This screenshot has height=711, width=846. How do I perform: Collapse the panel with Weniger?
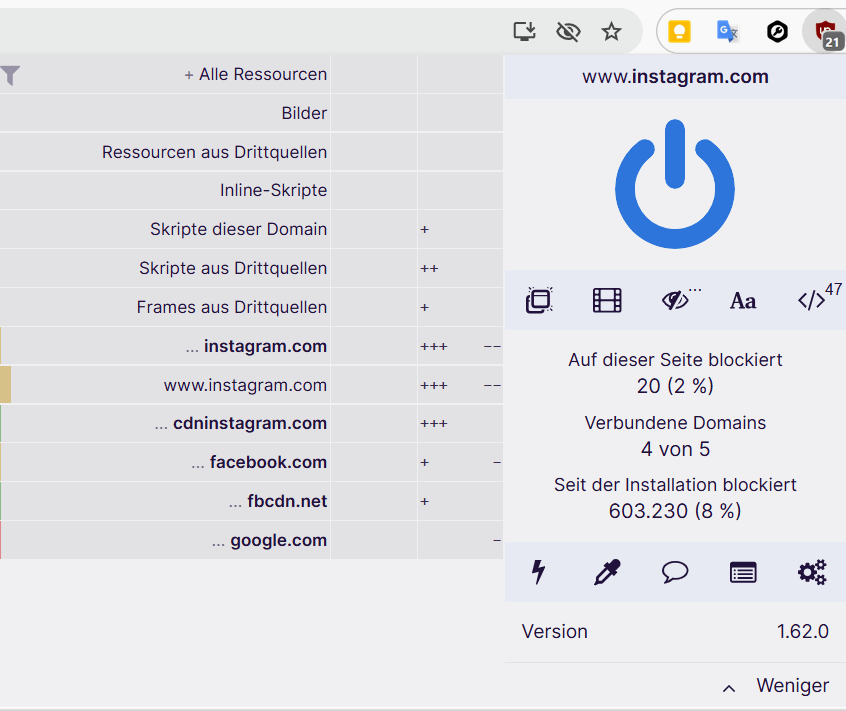[776, 686]
